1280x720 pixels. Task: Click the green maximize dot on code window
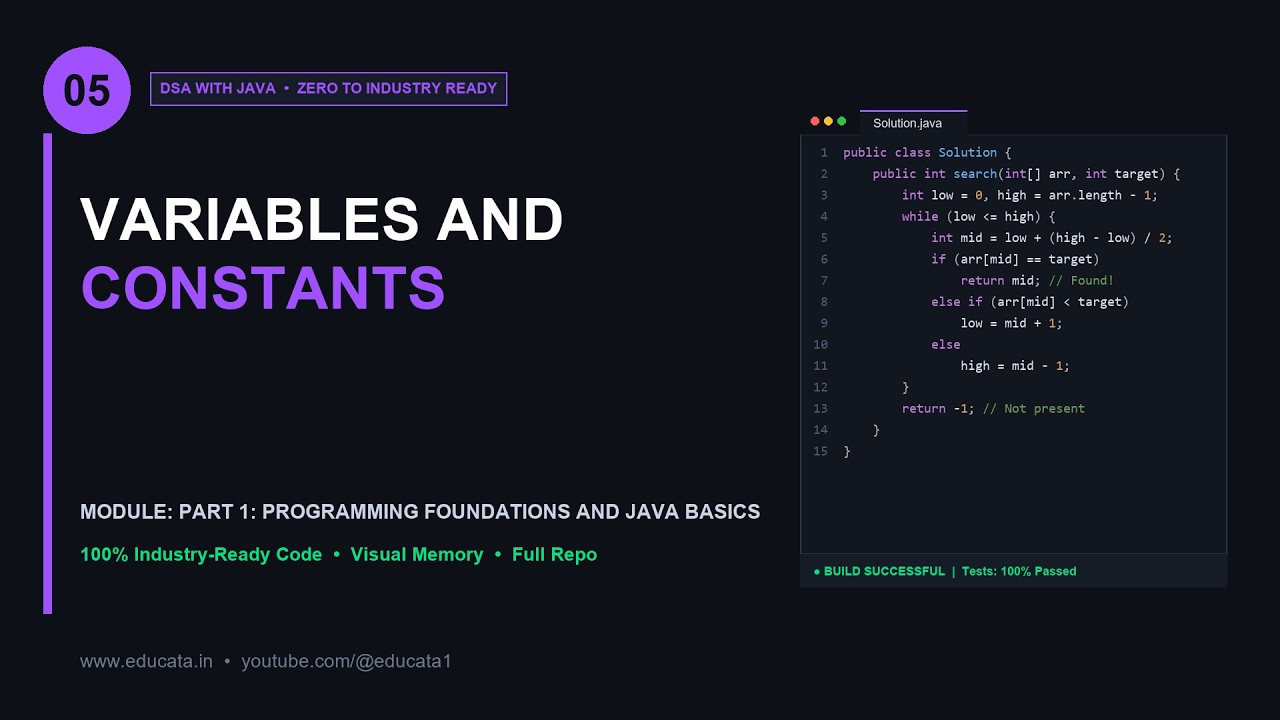tap(842, 121)
